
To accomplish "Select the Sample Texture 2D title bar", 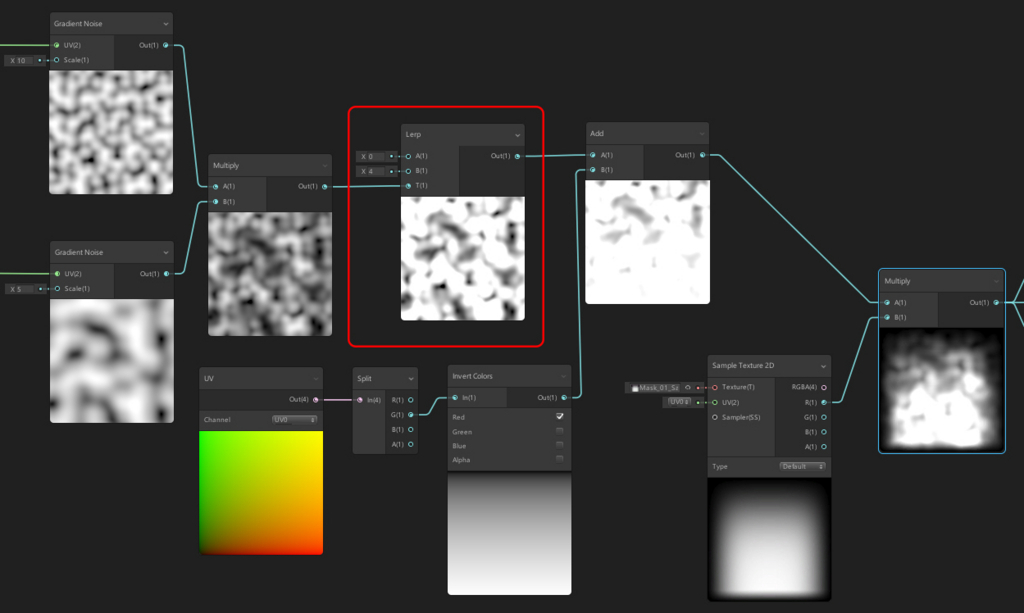I will pos(769,366).
